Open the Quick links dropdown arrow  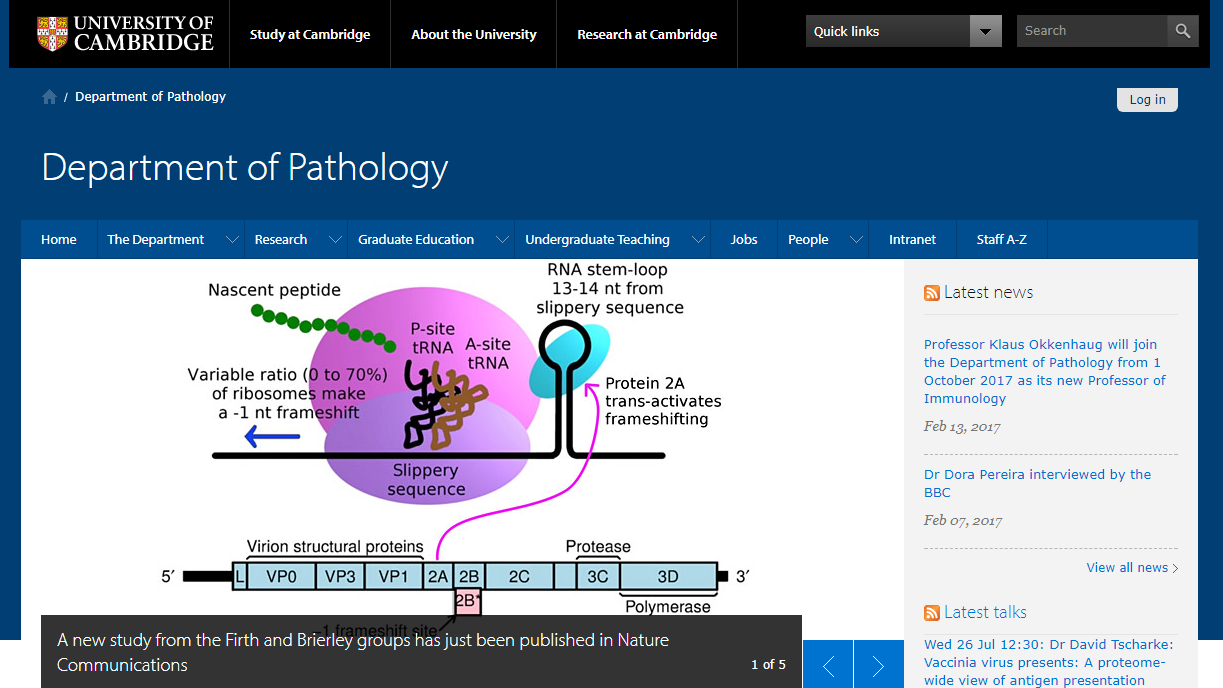tap(984, 31)
